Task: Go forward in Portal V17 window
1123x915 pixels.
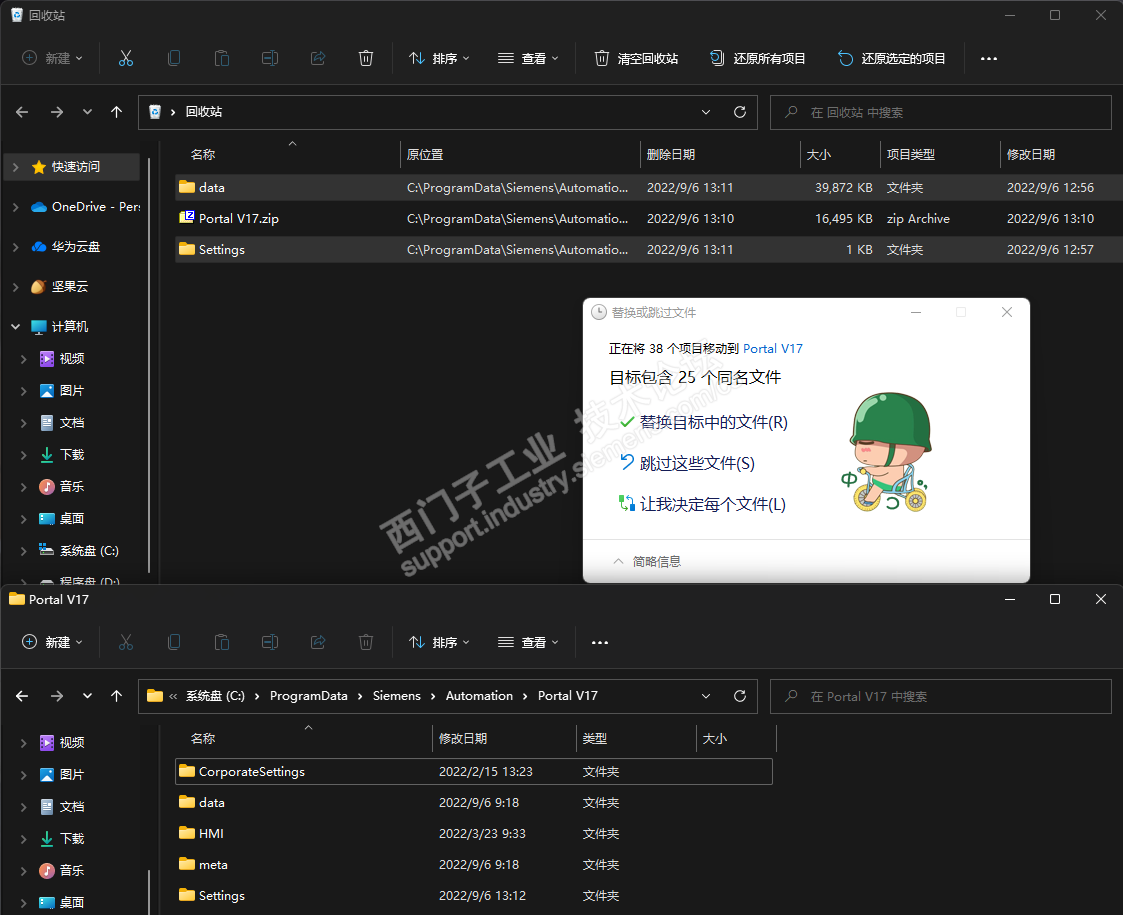Action: point(57,696)
